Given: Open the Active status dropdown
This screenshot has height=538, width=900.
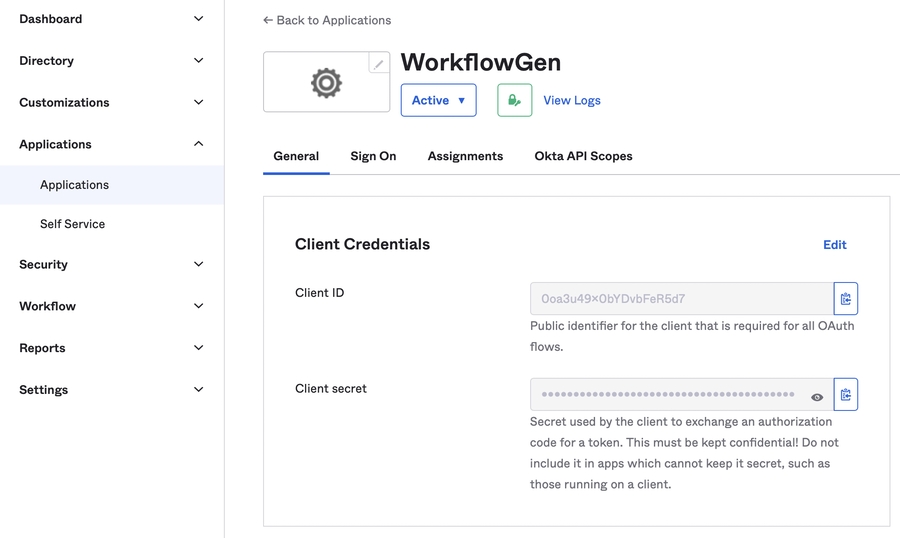Looking at the screenshot, I should pyautogui.click(x=438, y=100).
